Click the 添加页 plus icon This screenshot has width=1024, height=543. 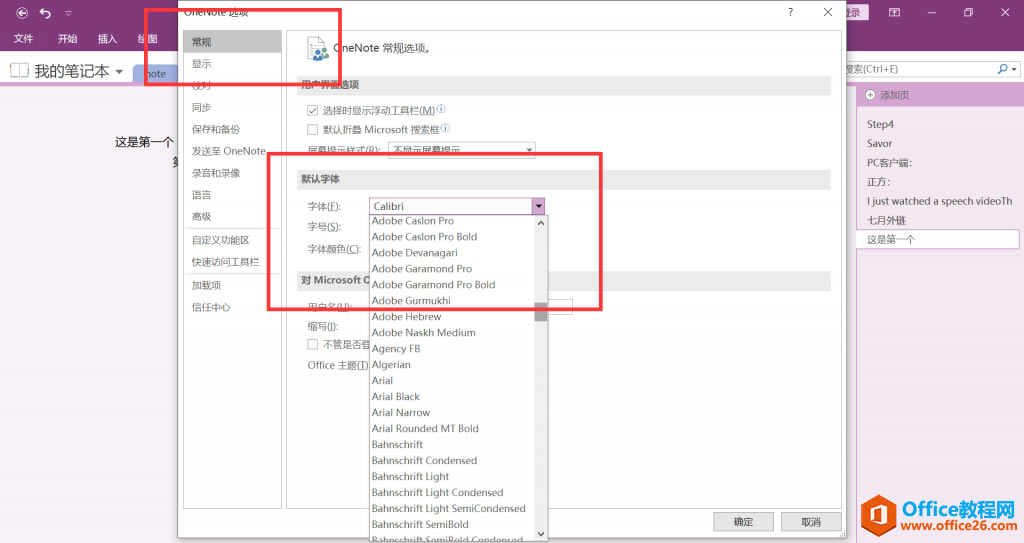(870, 95)
